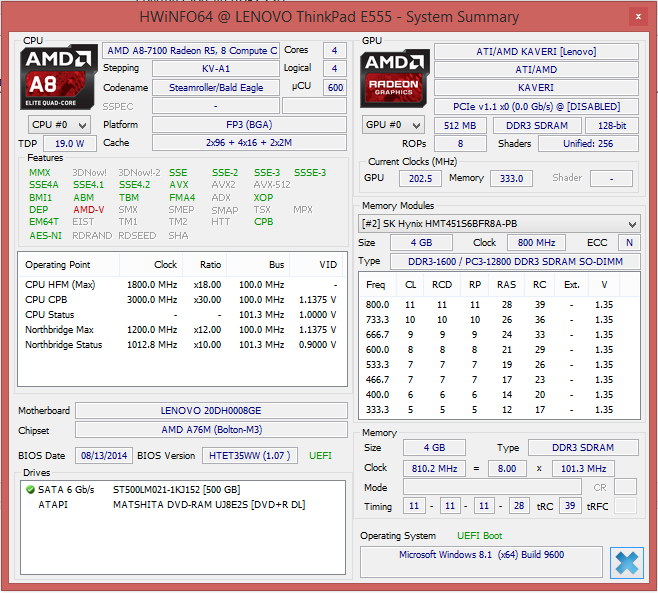Screen dimensions: 658x593
Task: Click the Freq column header in timing table
Action: coord(376,285)
